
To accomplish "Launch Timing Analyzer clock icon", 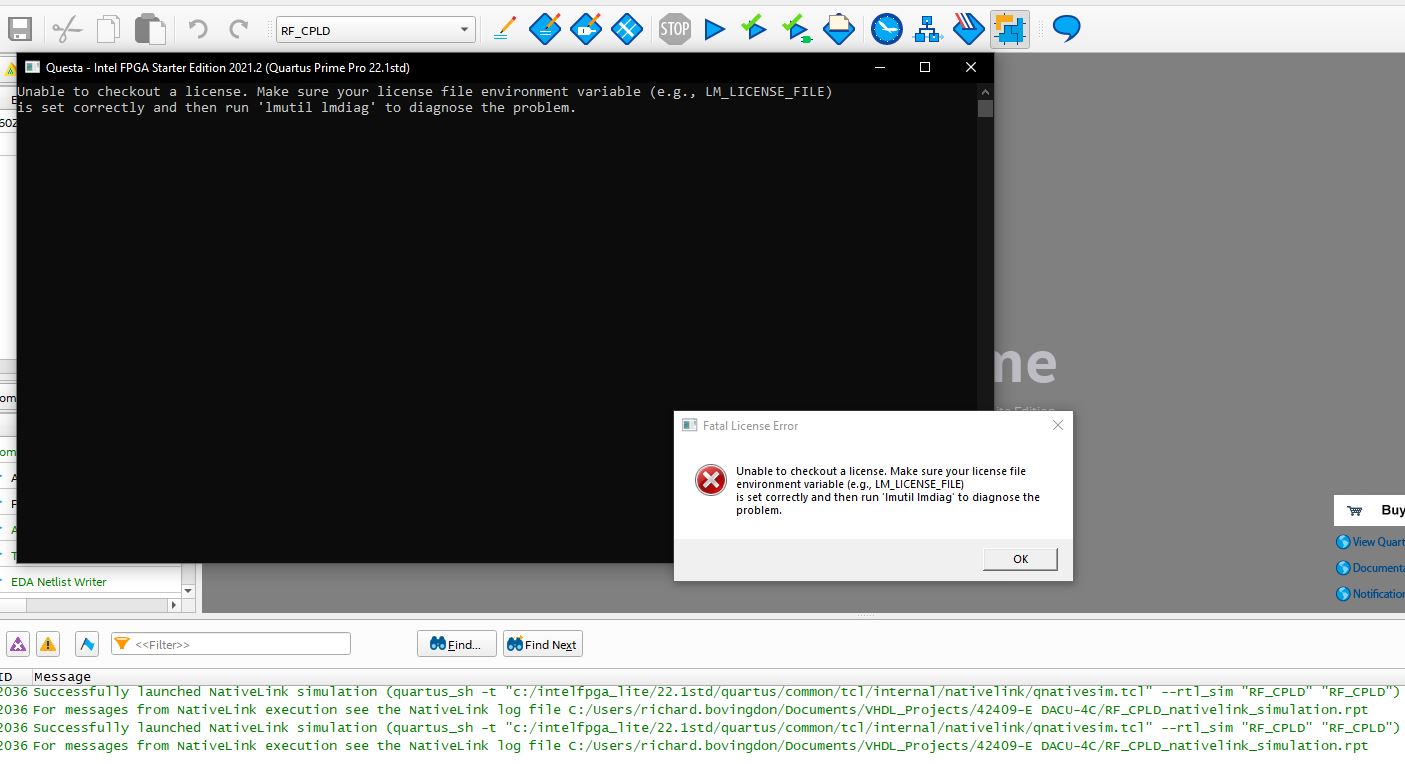I will pos(887,29).
